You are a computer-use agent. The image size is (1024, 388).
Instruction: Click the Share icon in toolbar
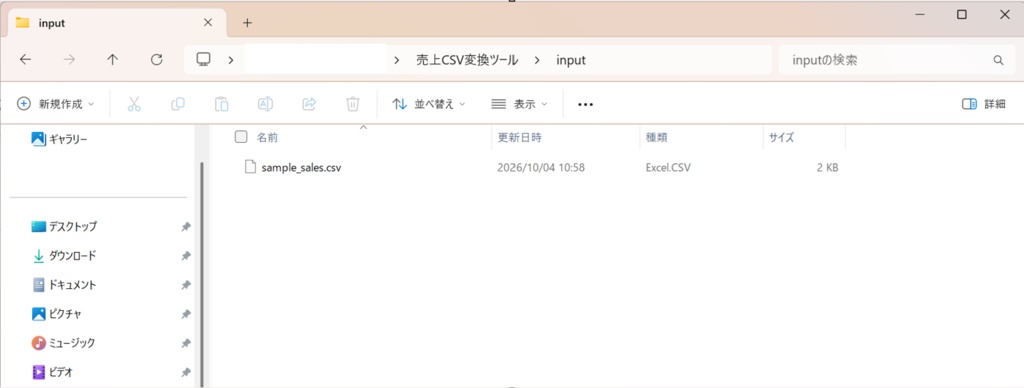[309, 104]
